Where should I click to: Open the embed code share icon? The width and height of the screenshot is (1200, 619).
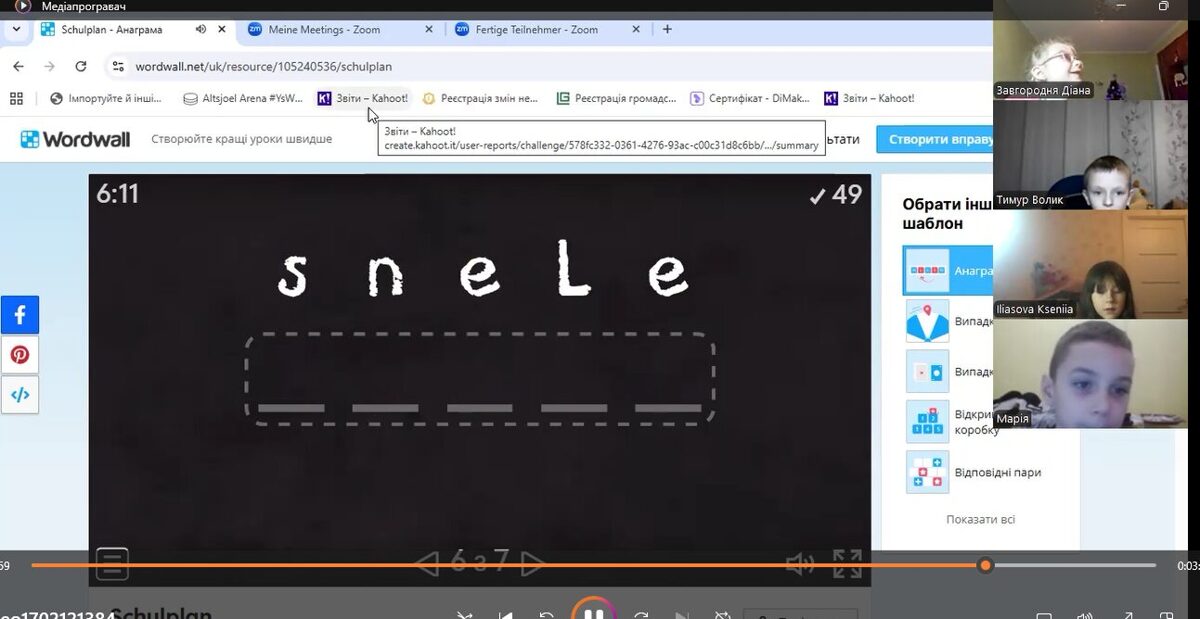pos(19,394)
